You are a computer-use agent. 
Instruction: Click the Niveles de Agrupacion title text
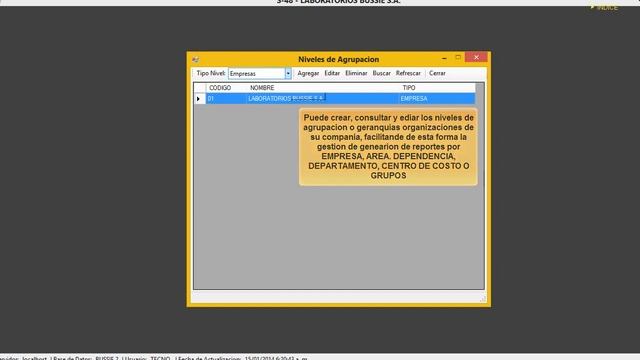point(338,59)
